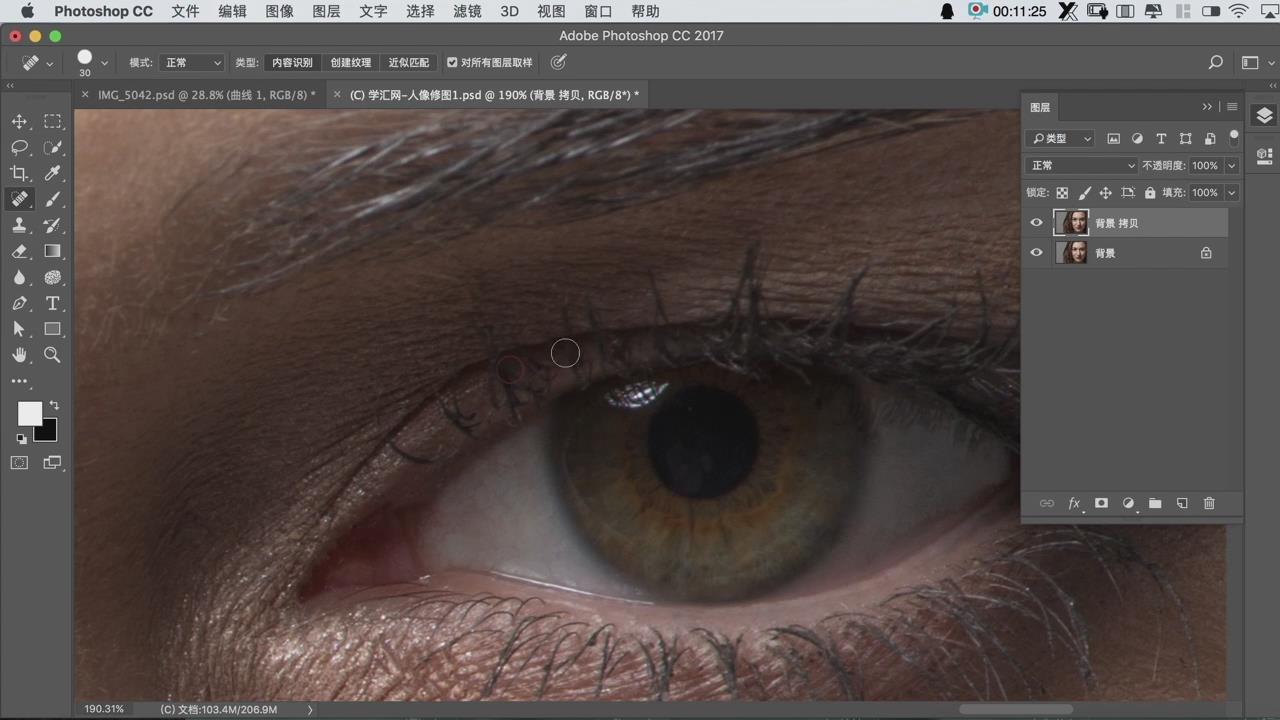Select the Move tool
This screenshot has width=1280, height=720.
tap(19, 121)
